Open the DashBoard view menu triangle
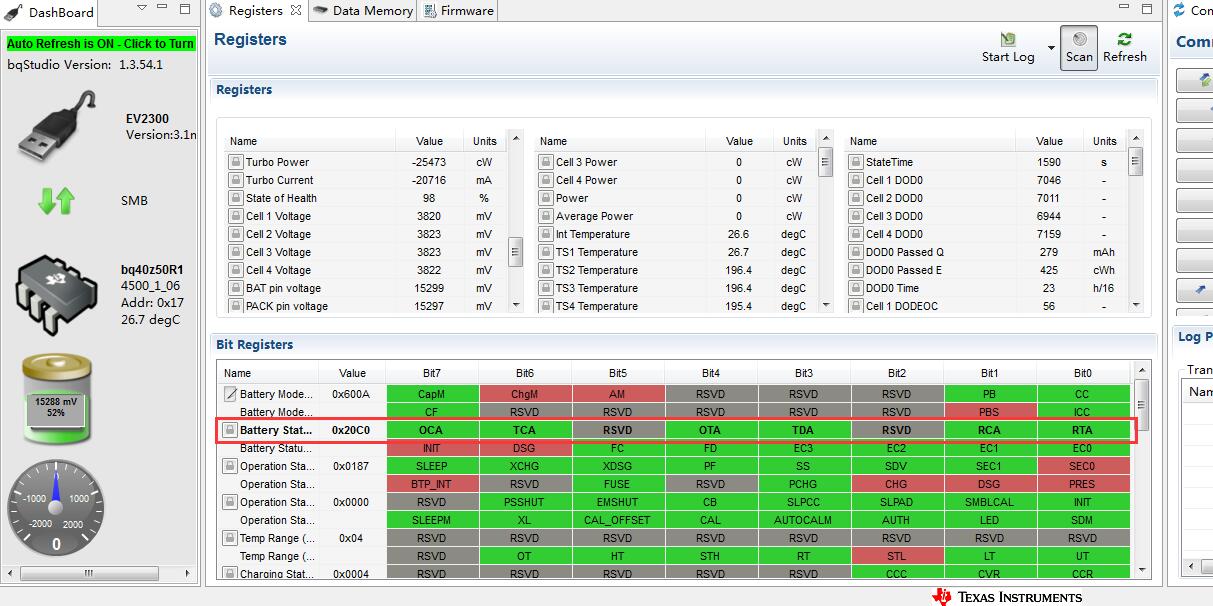Image resolution: width=1213 pixels, height=606 pixels. click(142, 9)
